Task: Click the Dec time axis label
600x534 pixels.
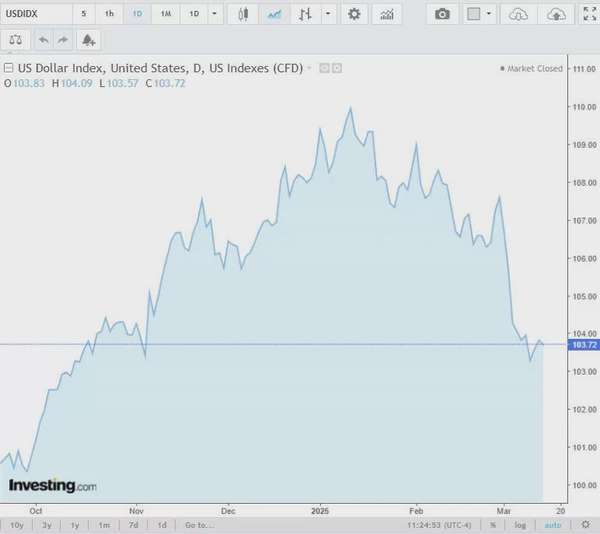Action: pyautogui.click(x=228, y=511)
